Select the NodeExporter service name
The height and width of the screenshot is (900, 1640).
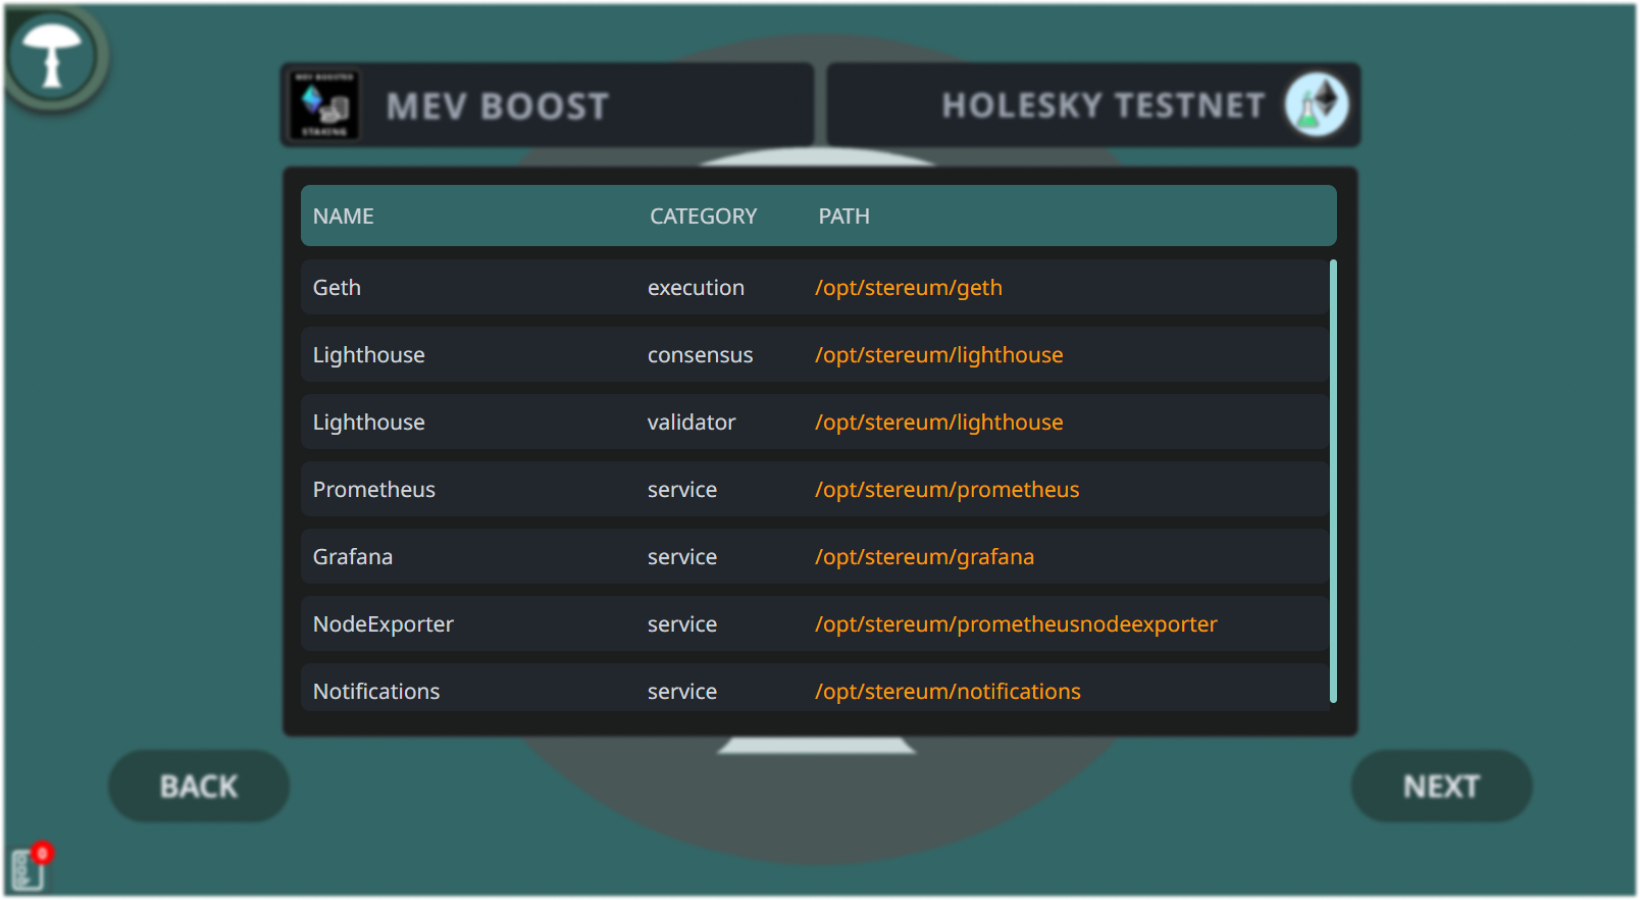(383, 624)
